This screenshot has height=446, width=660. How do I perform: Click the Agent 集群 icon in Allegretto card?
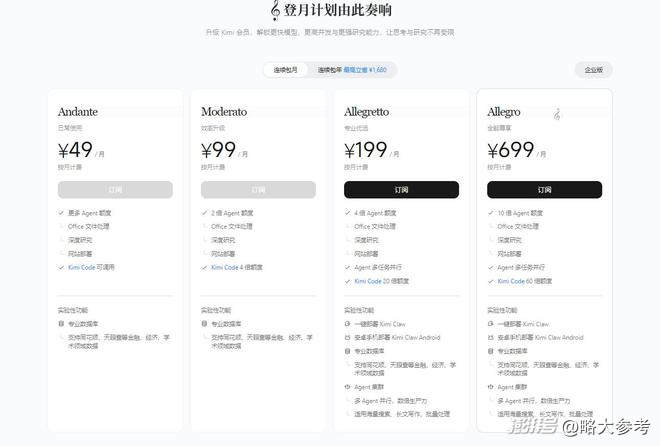click(347, 386)
